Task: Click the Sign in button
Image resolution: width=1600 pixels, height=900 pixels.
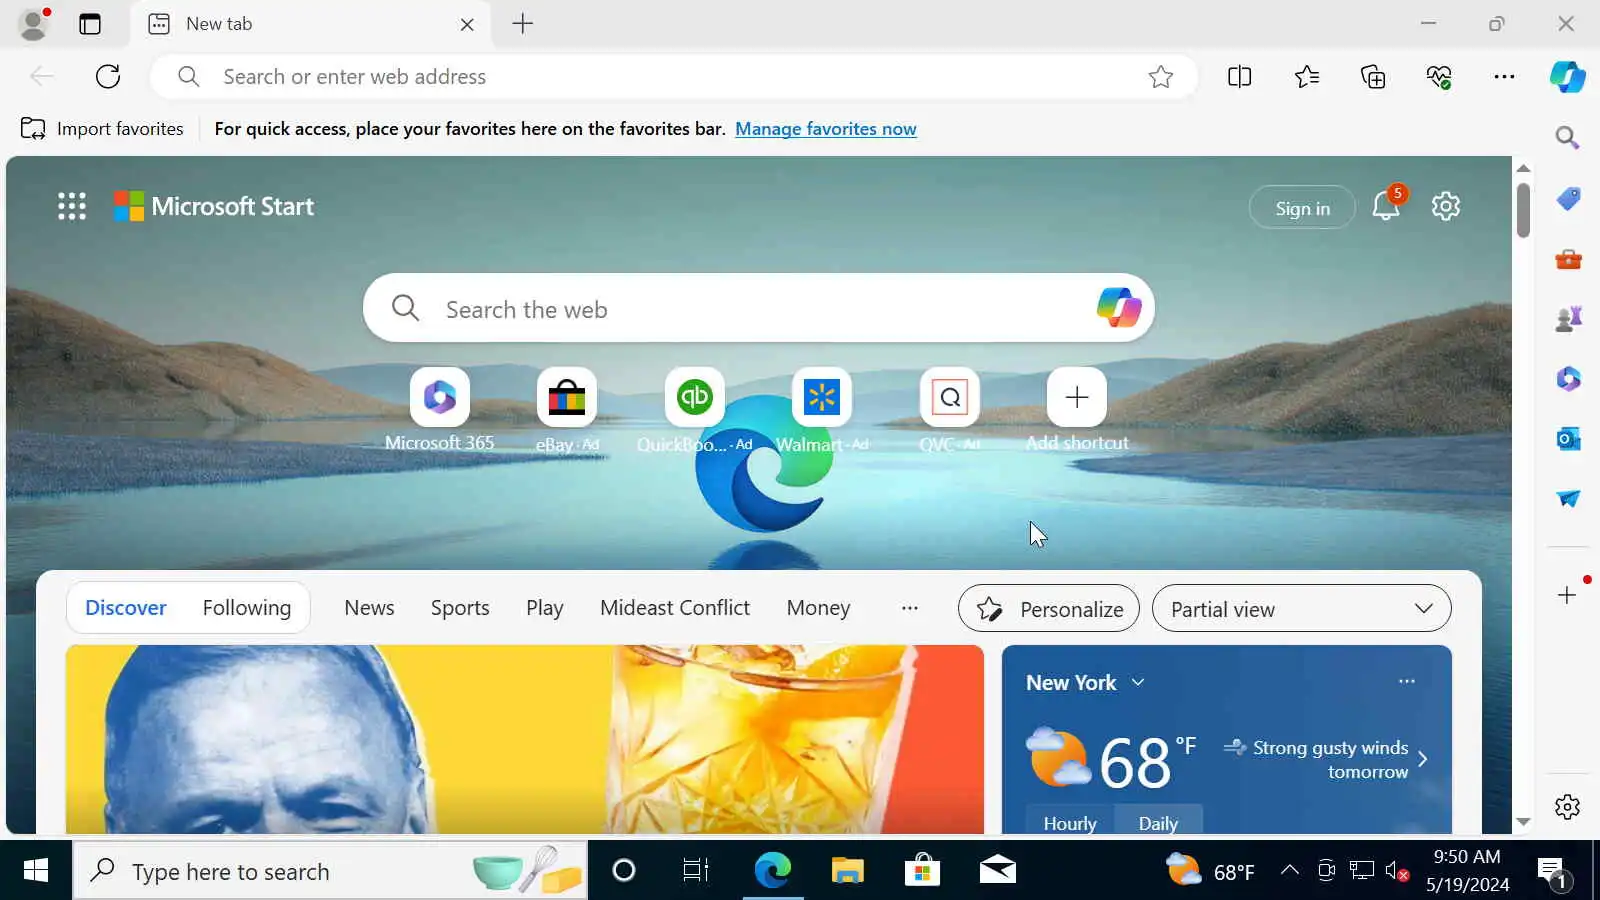Action: pyautogui.click(x=1302, y=208)
